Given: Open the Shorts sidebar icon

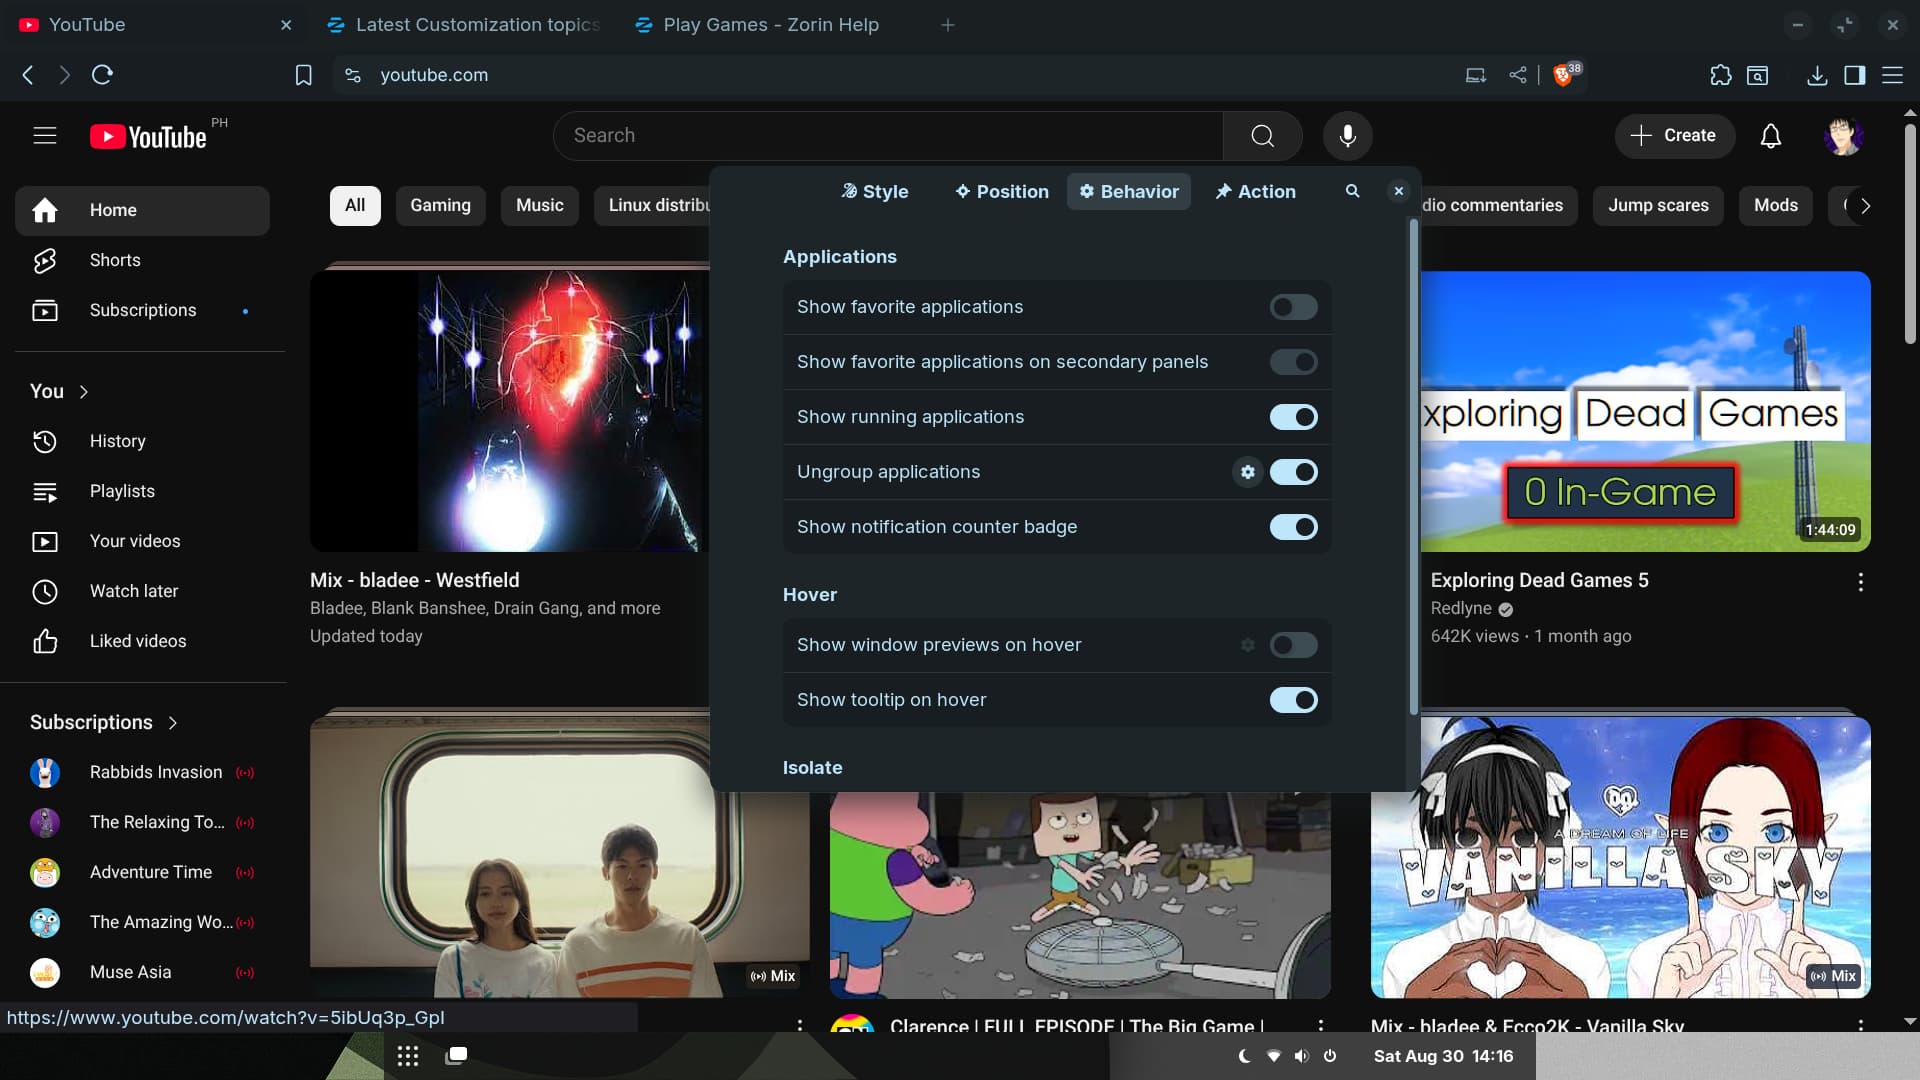Looking at the screenshot, I should coord(45,260).
